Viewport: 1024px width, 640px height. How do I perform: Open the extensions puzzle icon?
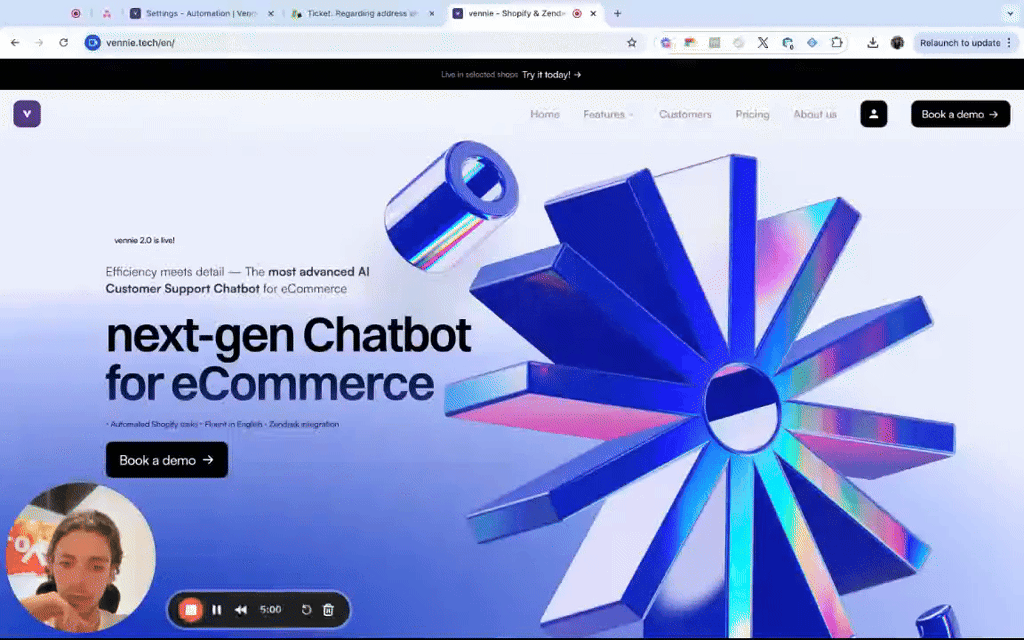pyautogui.click(x=837, y=42)
